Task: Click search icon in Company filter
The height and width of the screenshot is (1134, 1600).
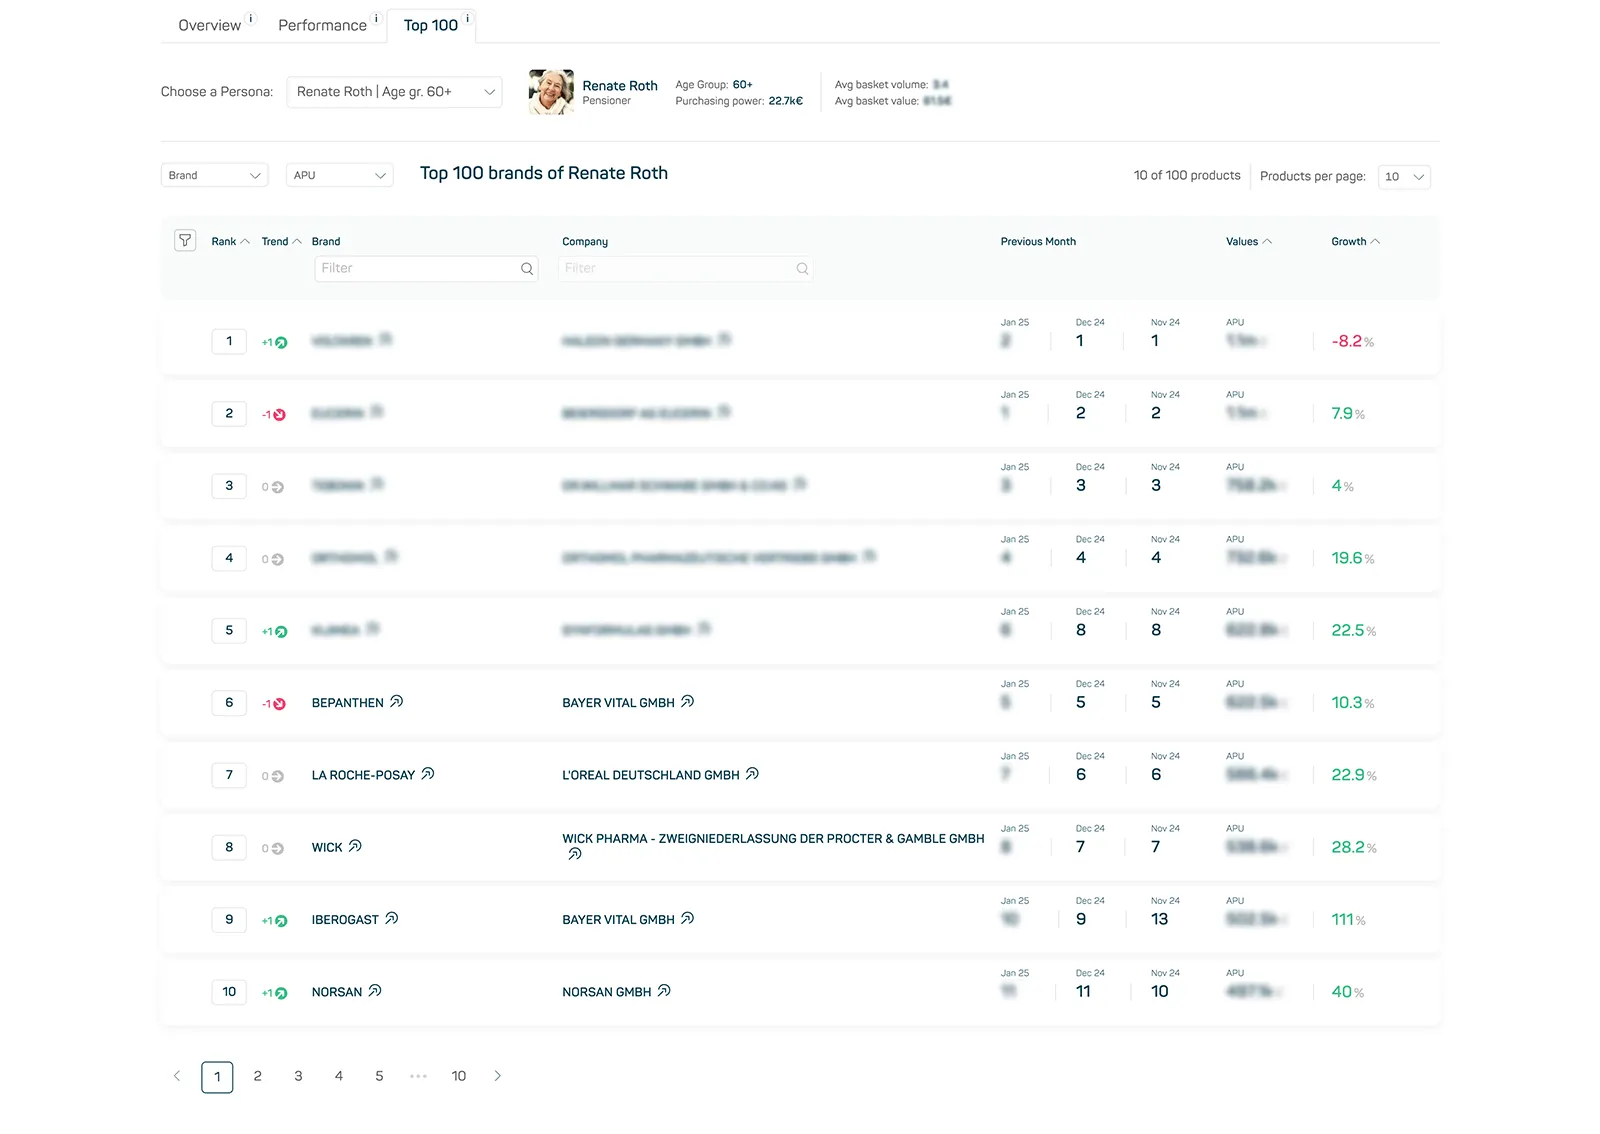Action: pos(802,269)
